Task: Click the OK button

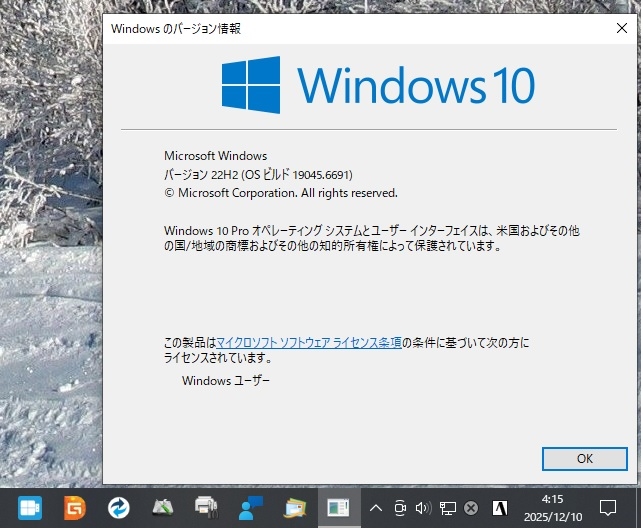Action: point(584,458)
